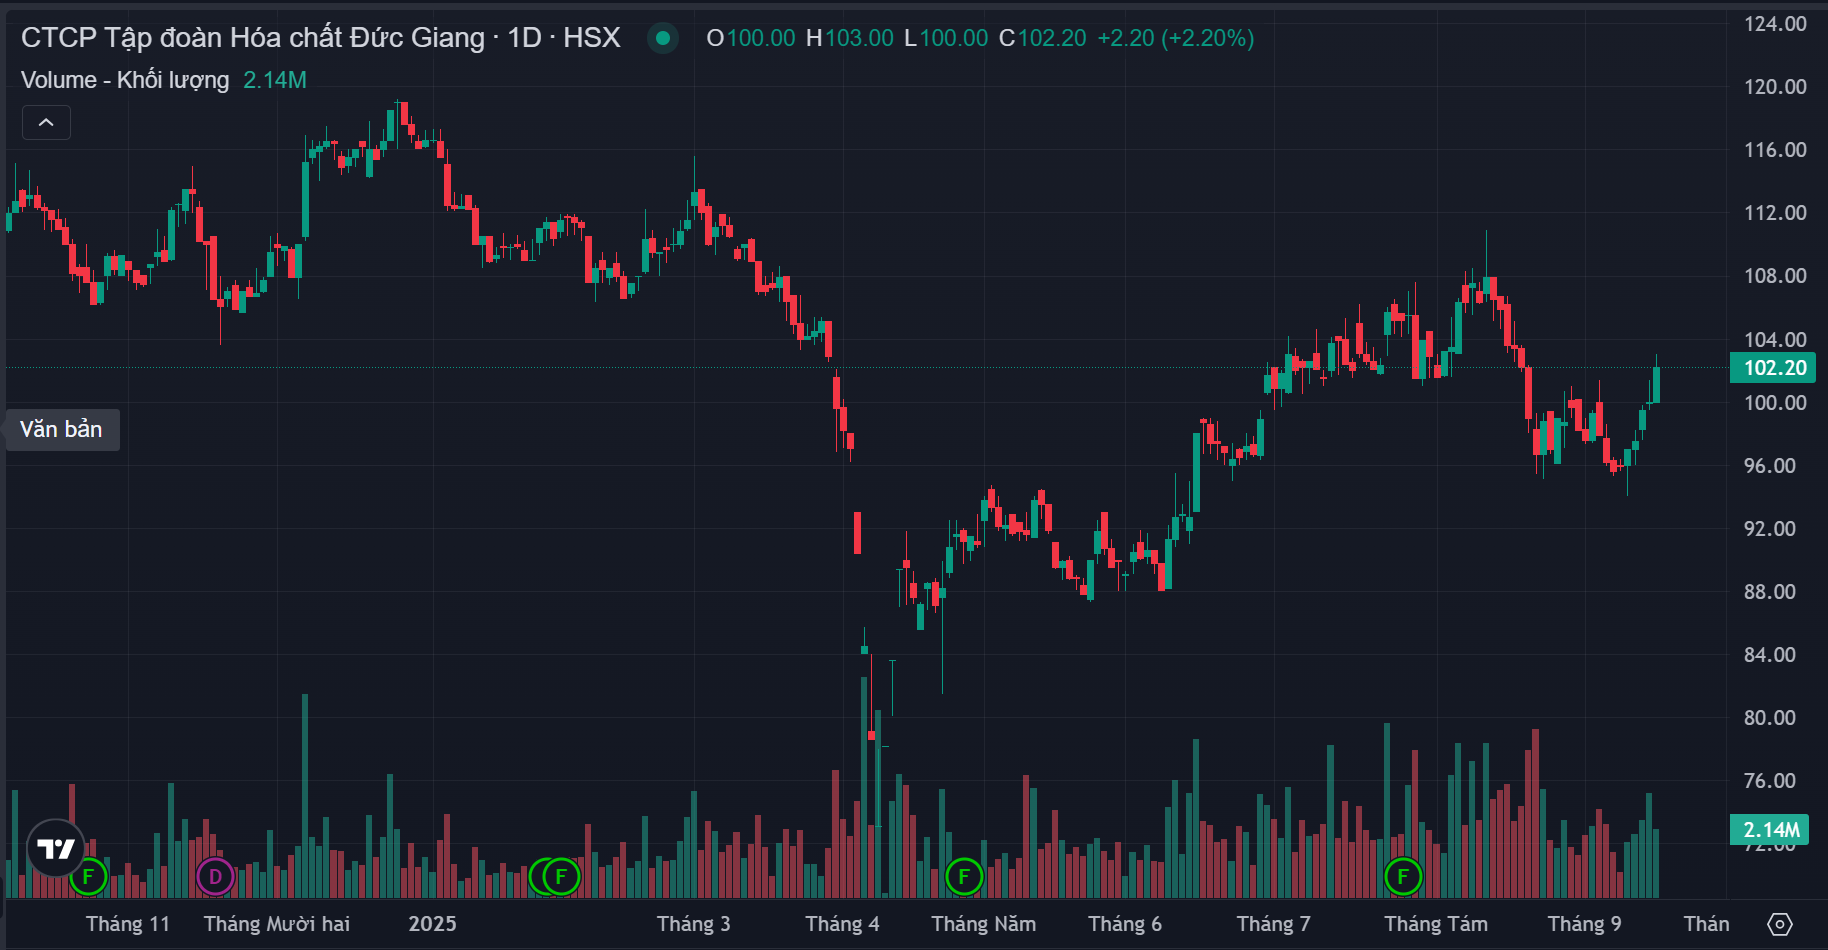Click the 112.00 price scale label
This screenshot has height=950, width=1828.
coord(1775,213)
